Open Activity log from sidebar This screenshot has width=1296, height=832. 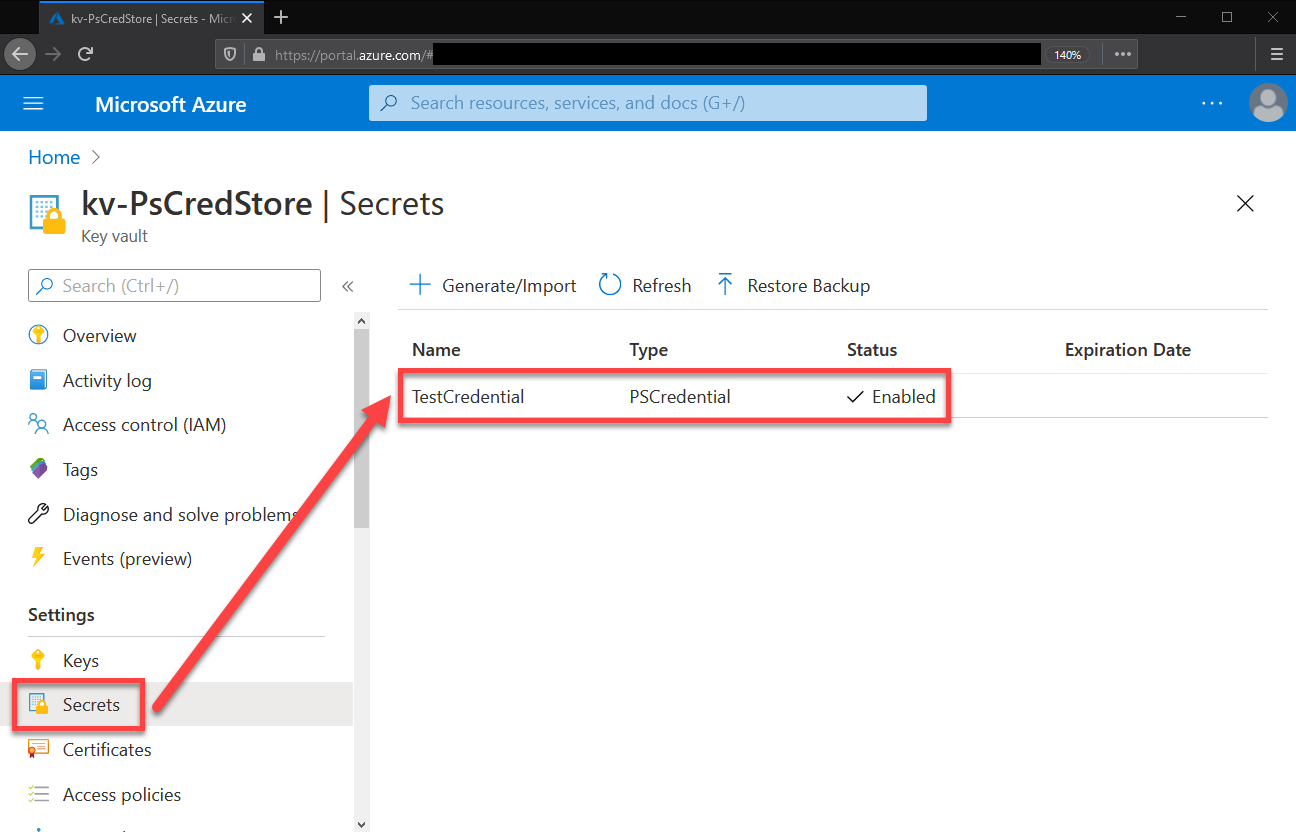pyautogui.click(x=107, y=380)
